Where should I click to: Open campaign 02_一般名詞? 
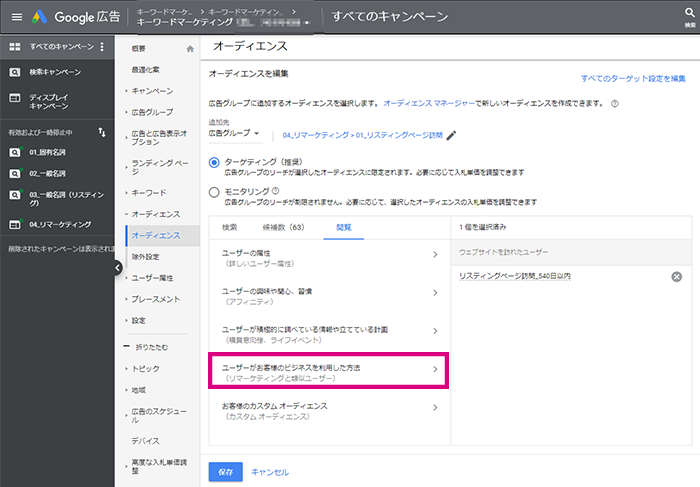(x=47, y=173)
